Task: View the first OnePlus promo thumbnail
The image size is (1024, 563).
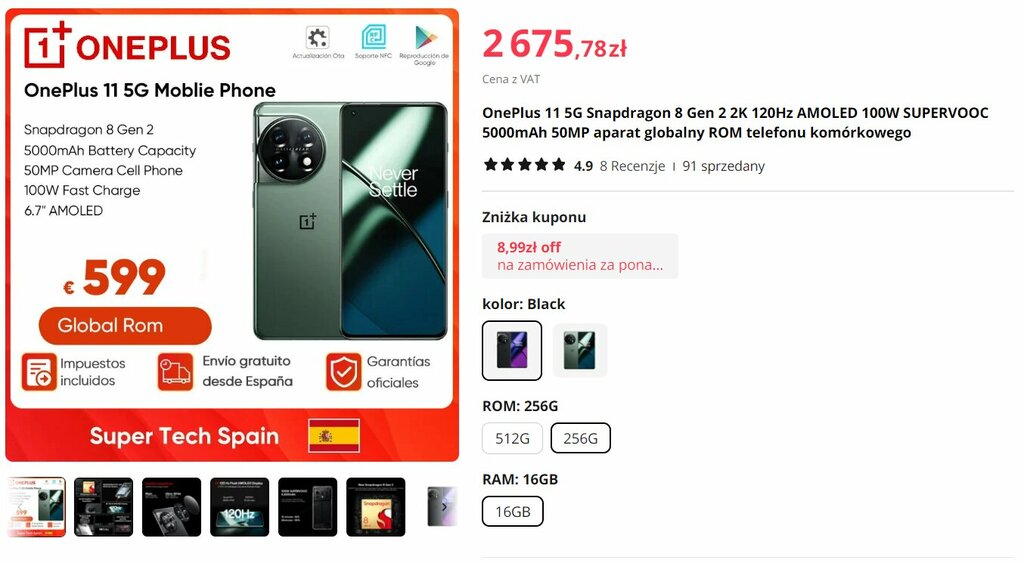Action: [x=37, y=507]
